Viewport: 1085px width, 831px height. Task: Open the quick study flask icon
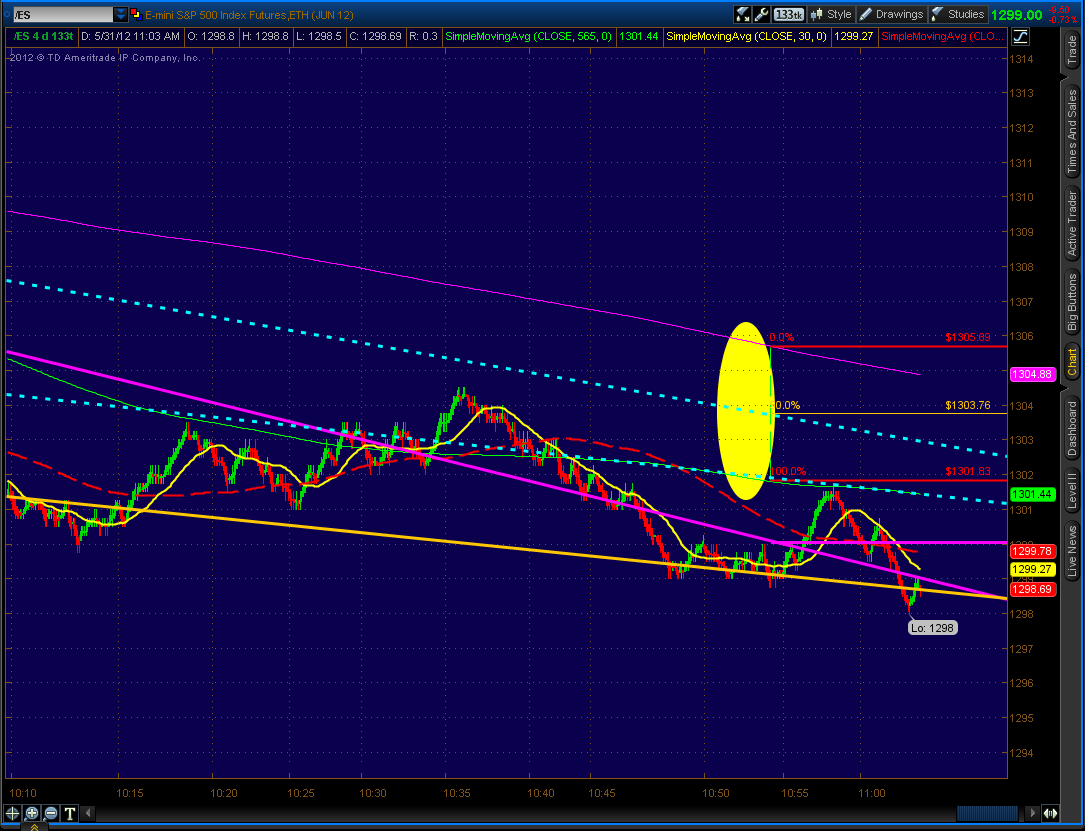click(x=743, y=14)
